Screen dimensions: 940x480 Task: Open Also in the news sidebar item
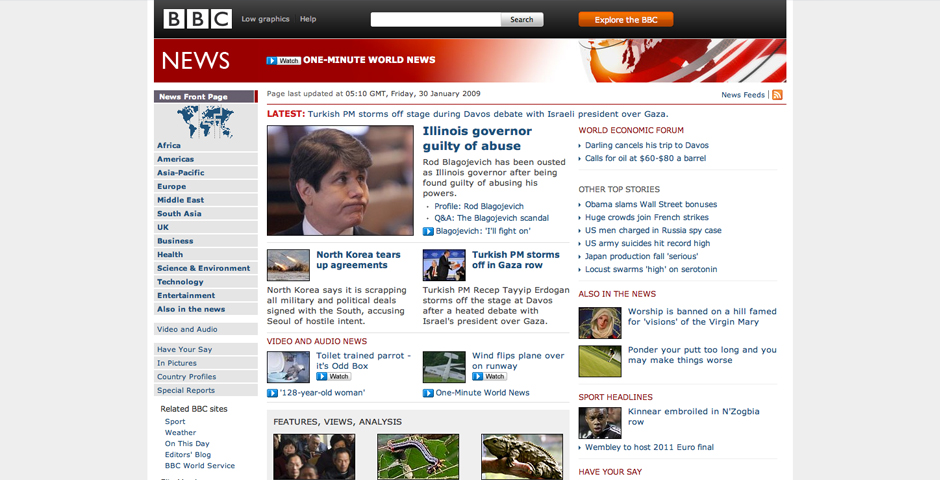point(206,309)
